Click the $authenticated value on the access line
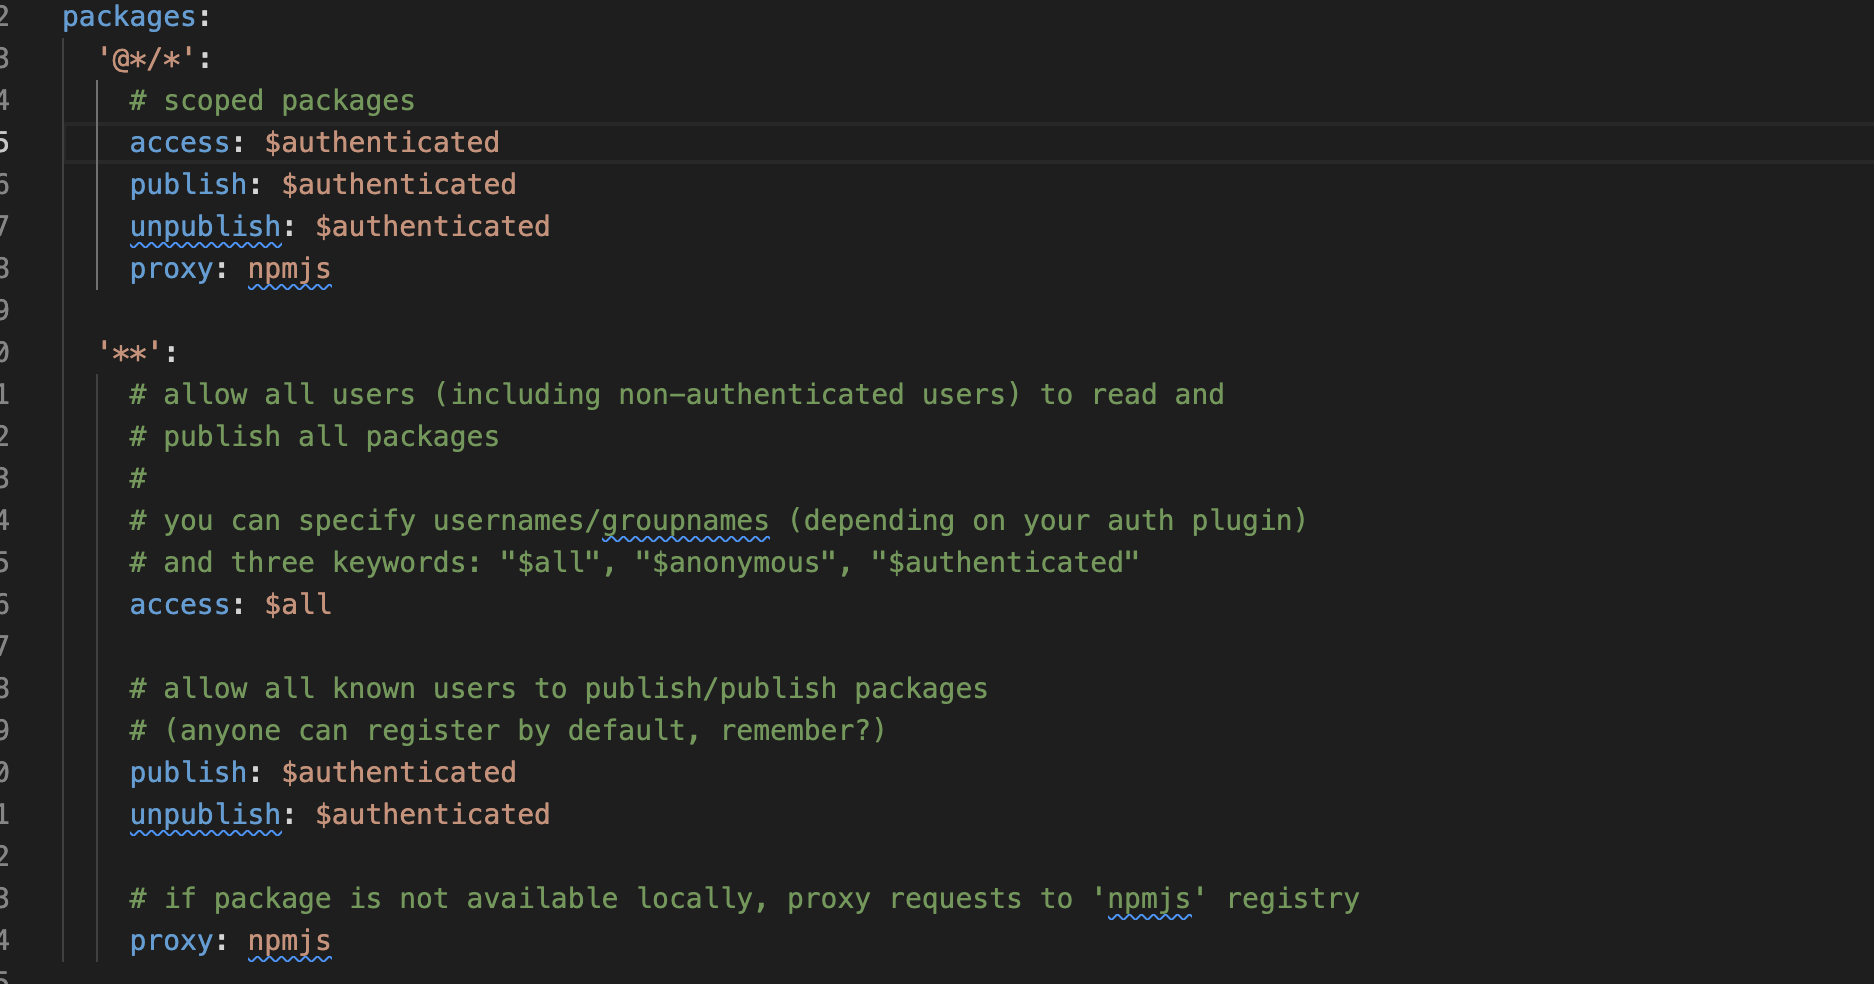 click(382, 143)
